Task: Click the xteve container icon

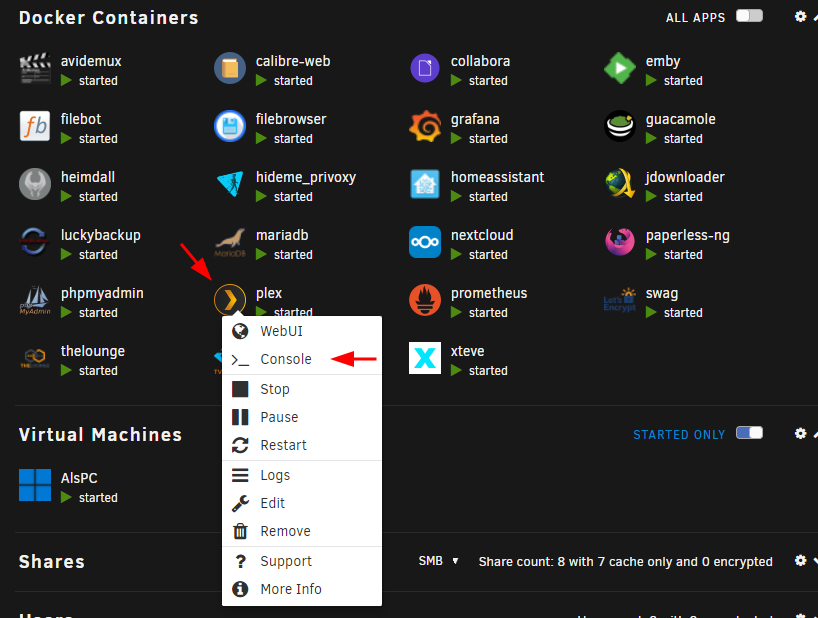Action: pos(425,358)
